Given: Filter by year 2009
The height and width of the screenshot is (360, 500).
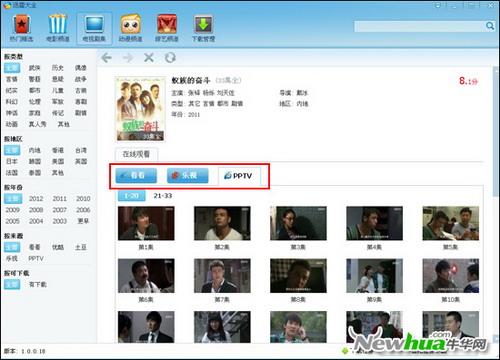Looking at the screenshot, I should (13, 210).
